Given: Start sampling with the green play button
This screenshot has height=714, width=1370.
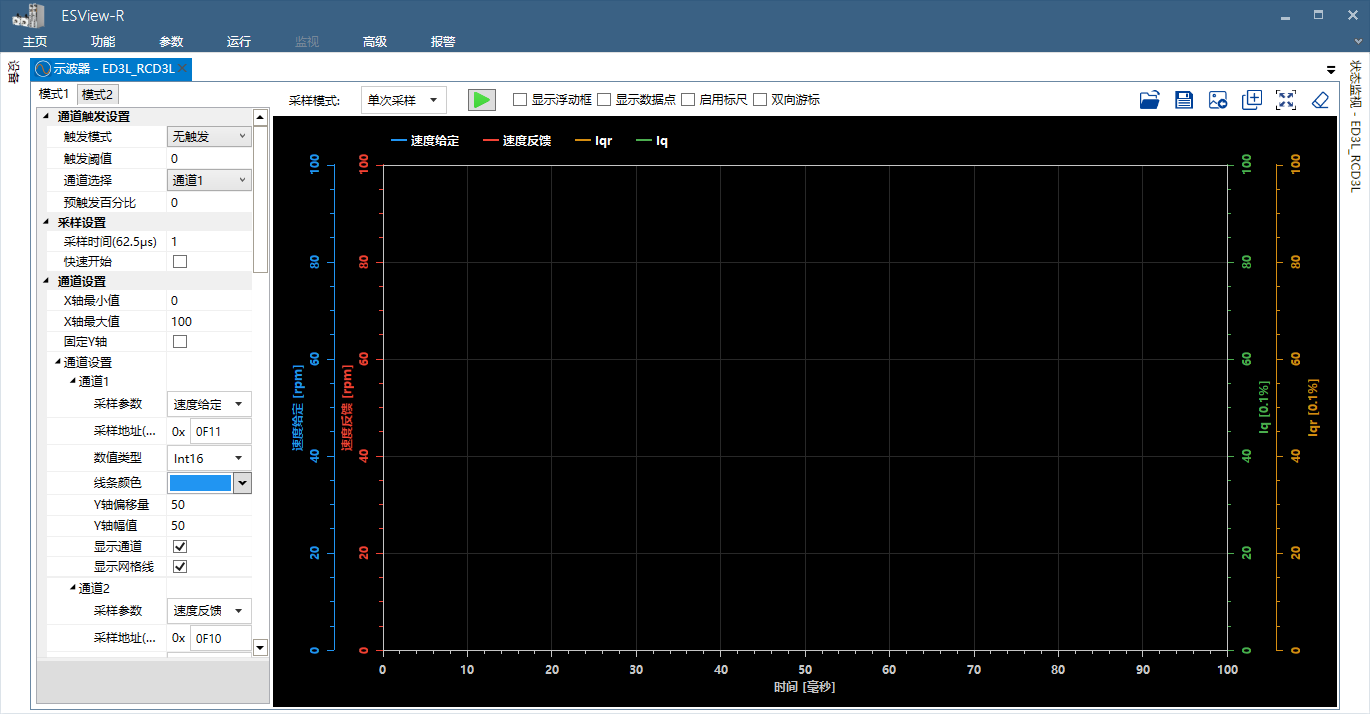Looking at the screenshot, I should tap(482, 100).
